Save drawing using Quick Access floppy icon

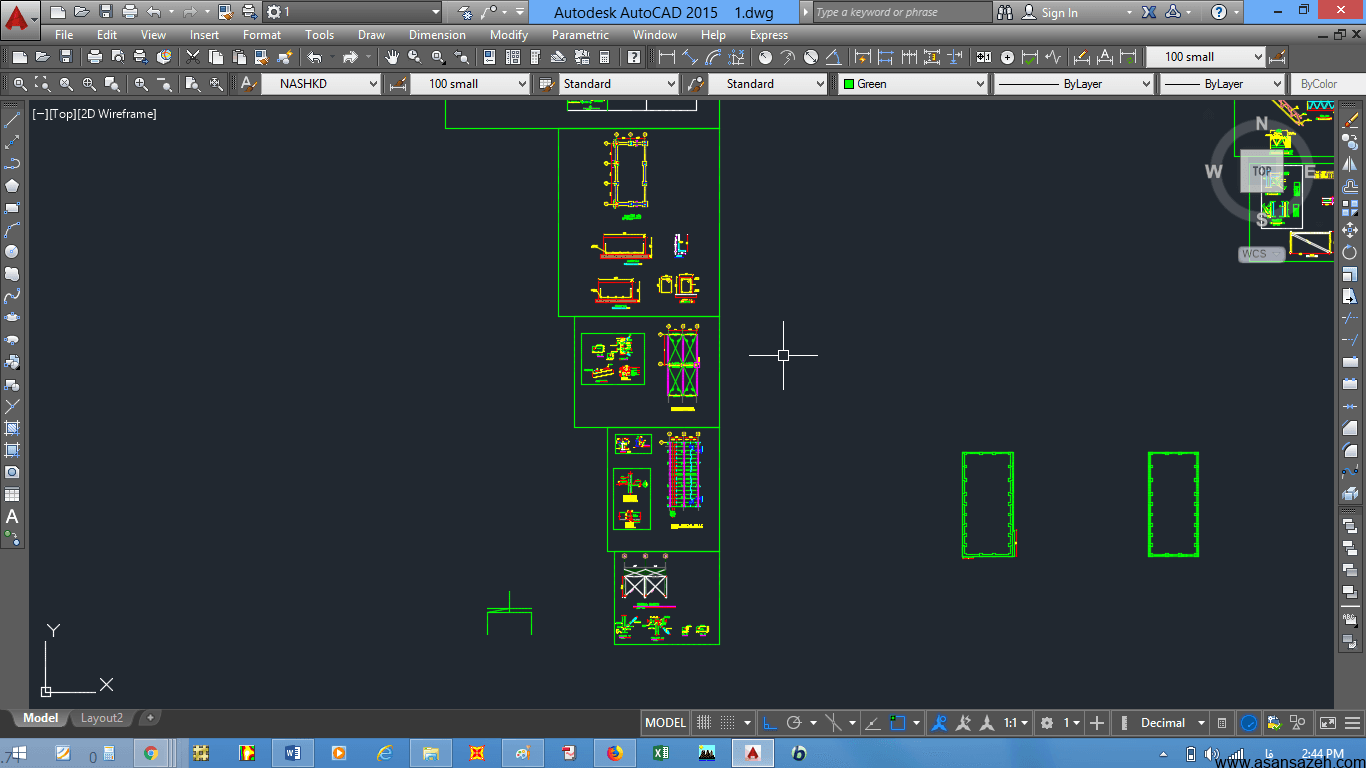pos(106,12)
